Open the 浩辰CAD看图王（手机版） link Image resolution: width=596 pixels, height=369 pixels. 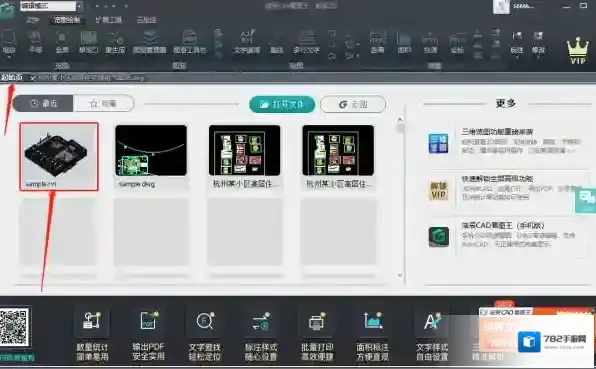[x=502, y=225]
